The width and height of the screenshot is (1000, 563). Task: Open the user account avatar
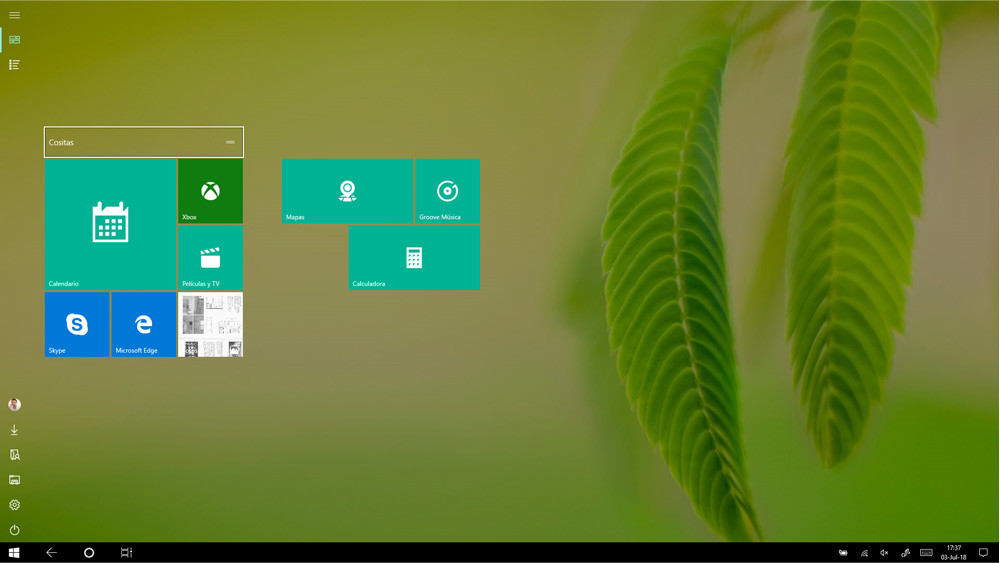click(14, 404)
